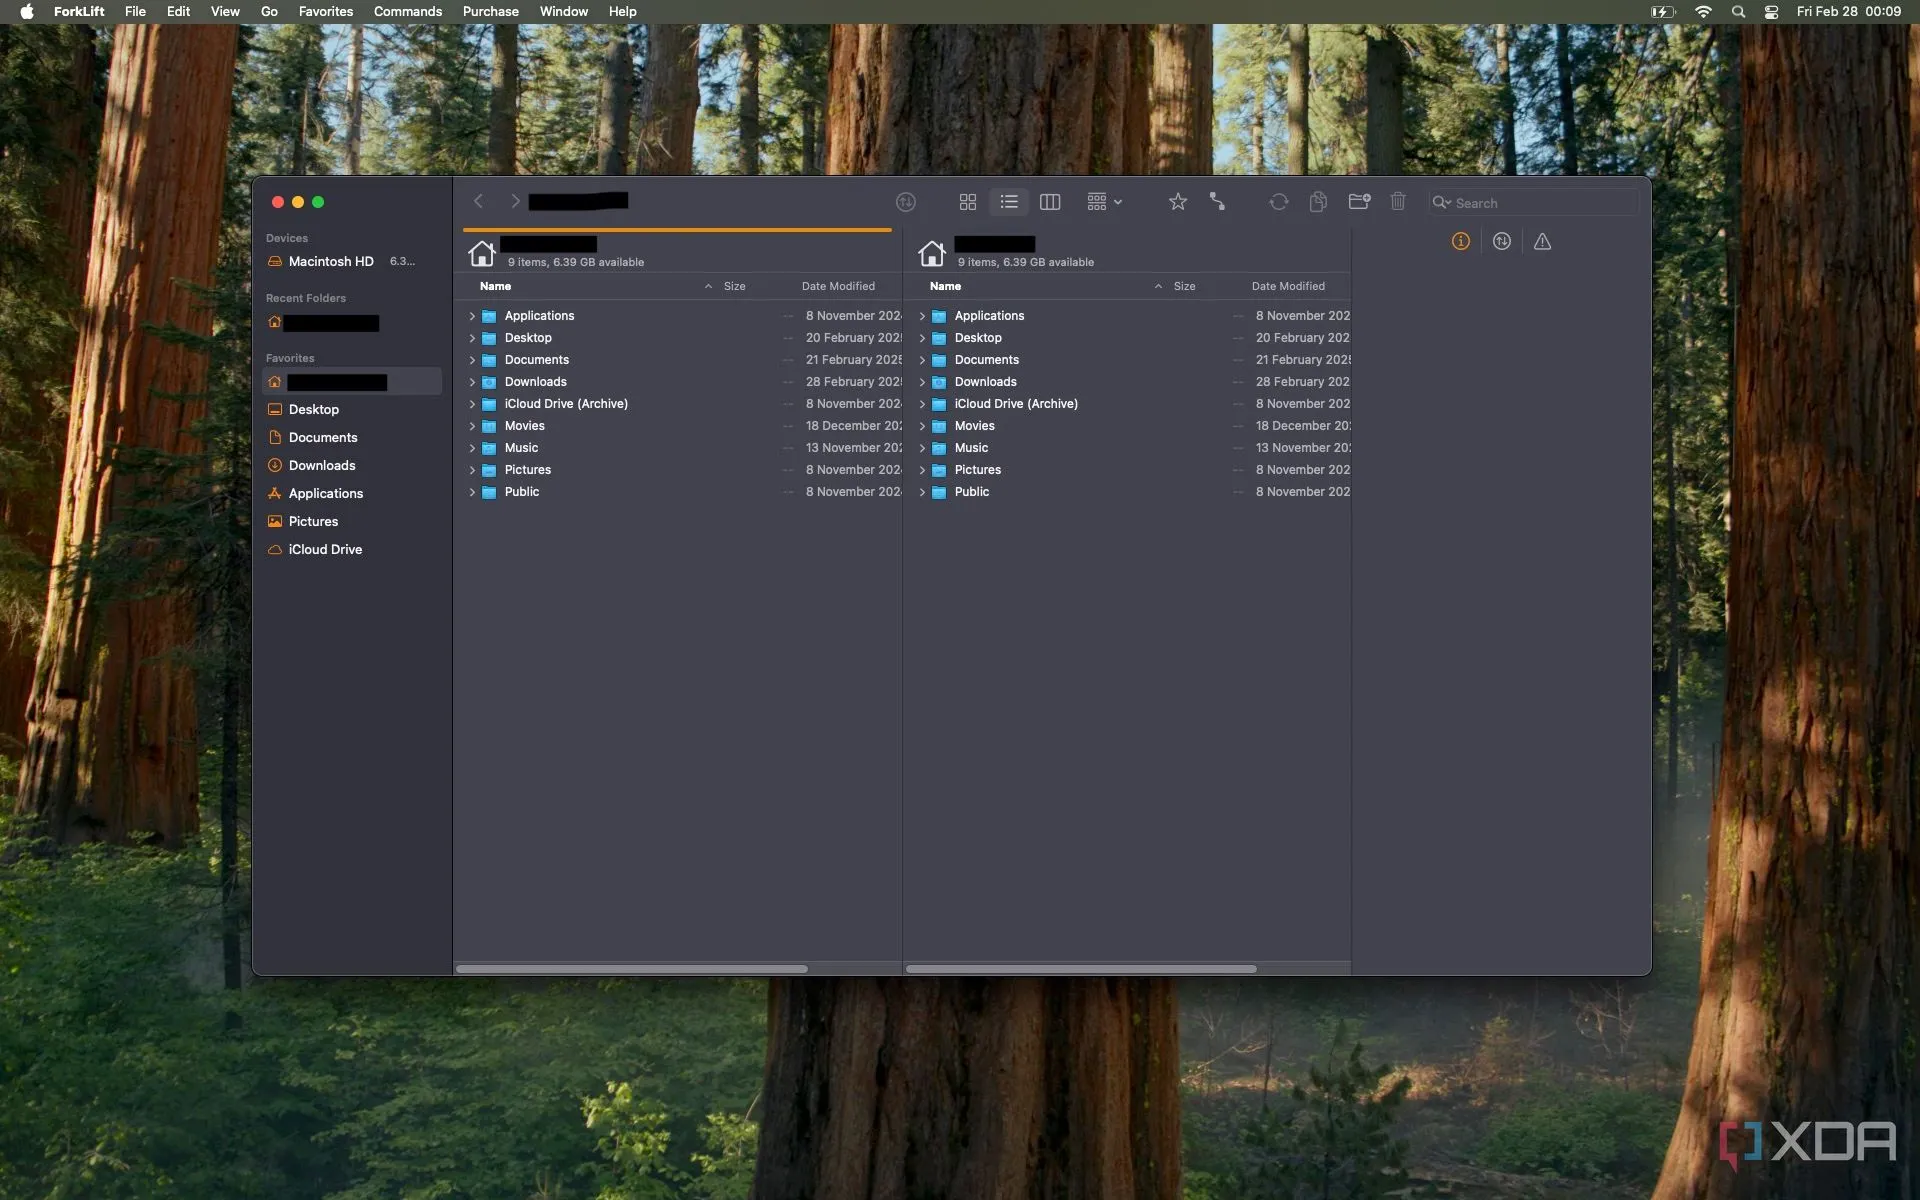1920x1200 pixels.
Task: Go back with the back arrow
Action: [x=478, y=202]
